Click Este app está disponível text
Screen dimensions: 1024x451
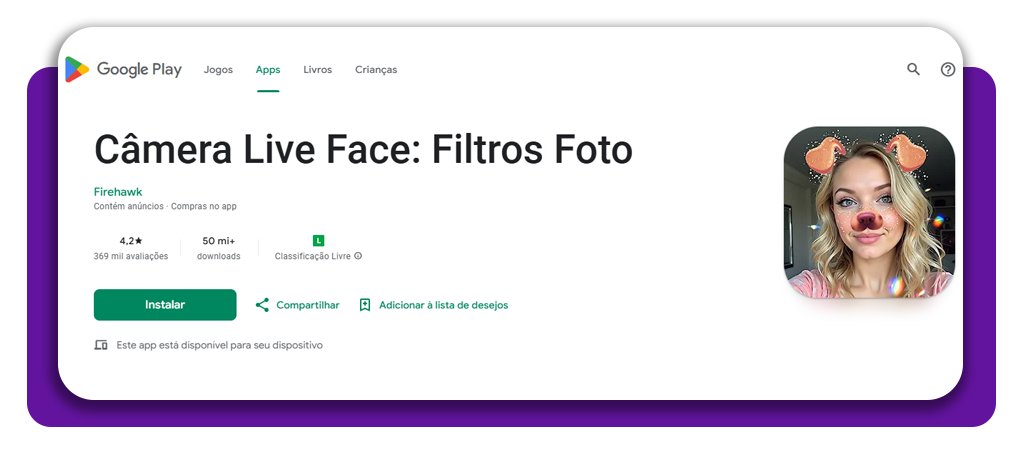[x=219, y=345]
